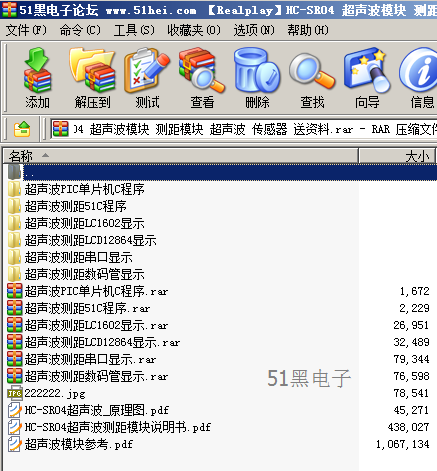Open the 收藏夹(O) menu
Image resolution: width=437 pixels, height=471 pixels.
click(194, 30)
